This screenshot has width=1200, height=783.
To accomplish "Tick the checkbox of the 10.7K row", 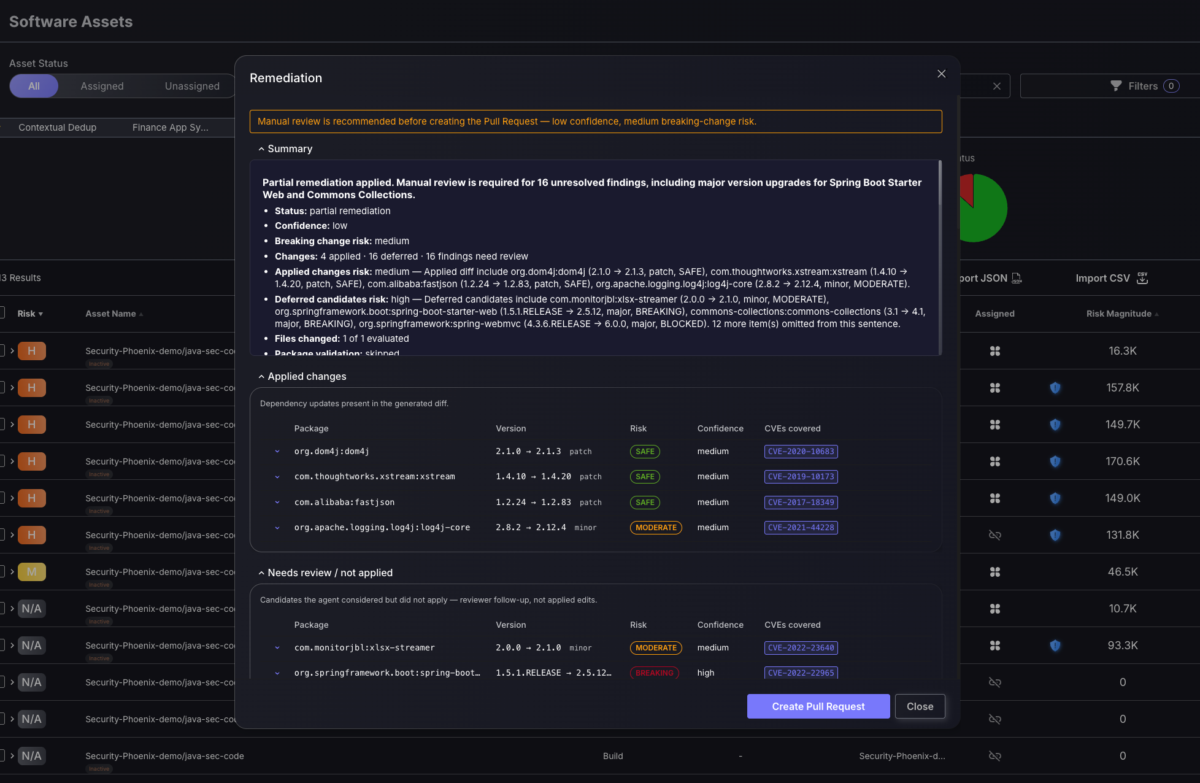I will pos(2,608).
